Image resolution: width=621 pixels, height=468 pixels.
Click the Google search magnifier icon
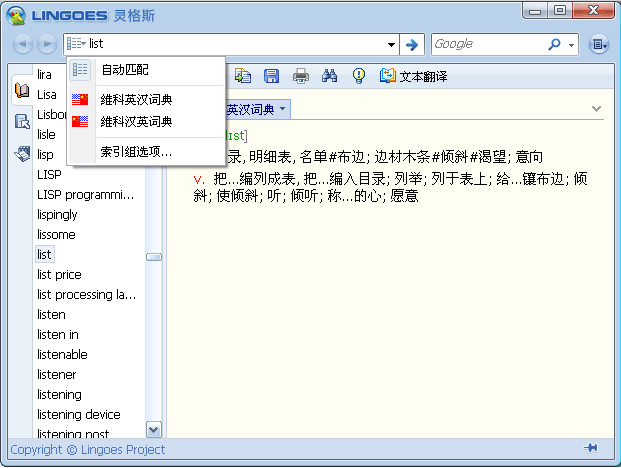554,44
